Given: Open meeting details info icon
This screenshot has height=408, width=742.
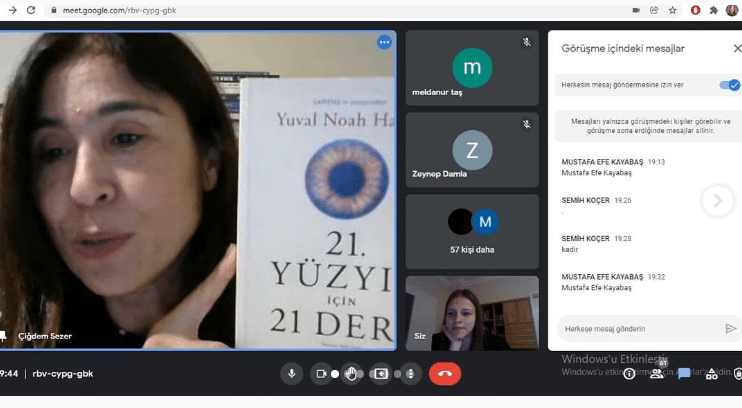Looking at the screenshot, I should (629, 374).
